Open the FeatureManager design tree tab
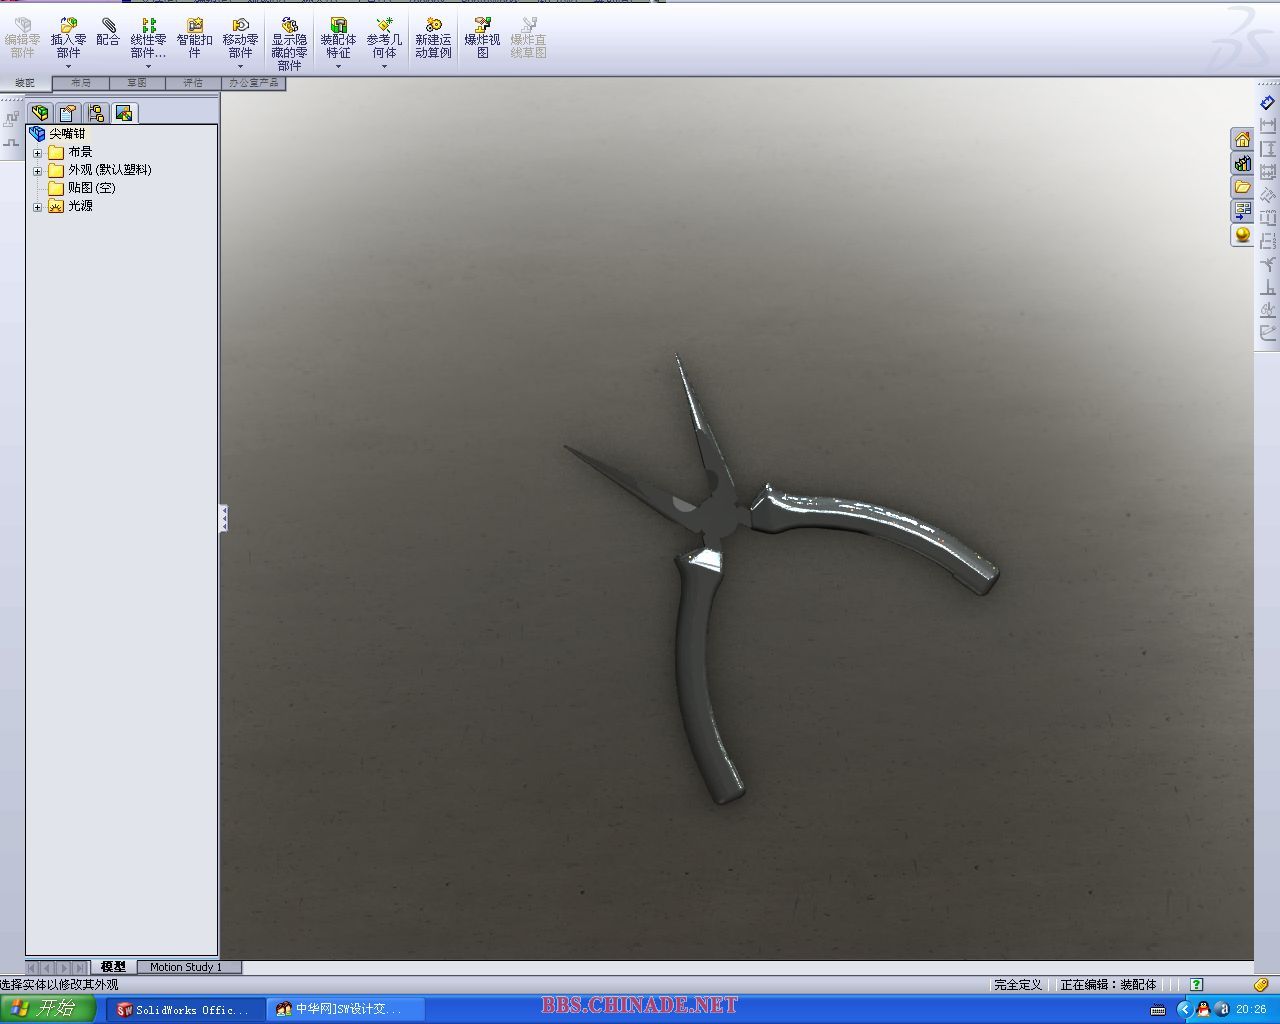The height and width of the screenshot is (1024, 1280). coord(40,113)
